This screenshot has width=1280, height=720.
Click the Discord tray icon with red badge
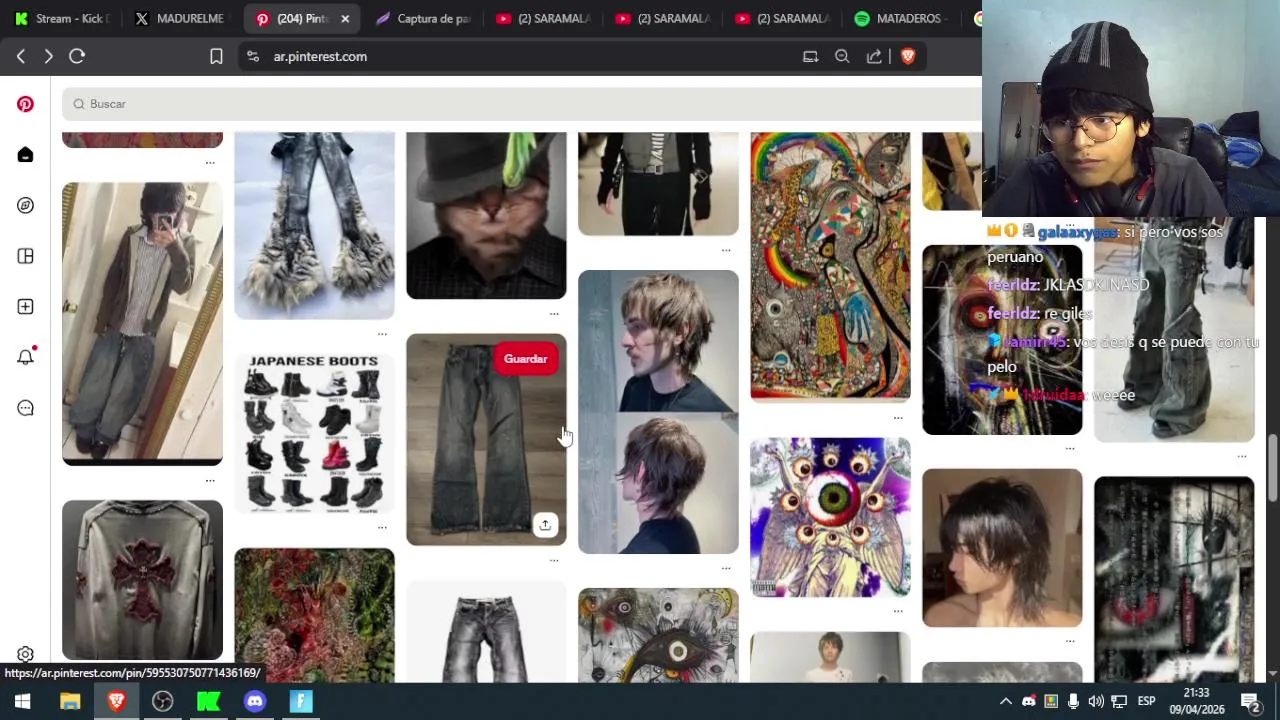click(x=1028, y=701)
